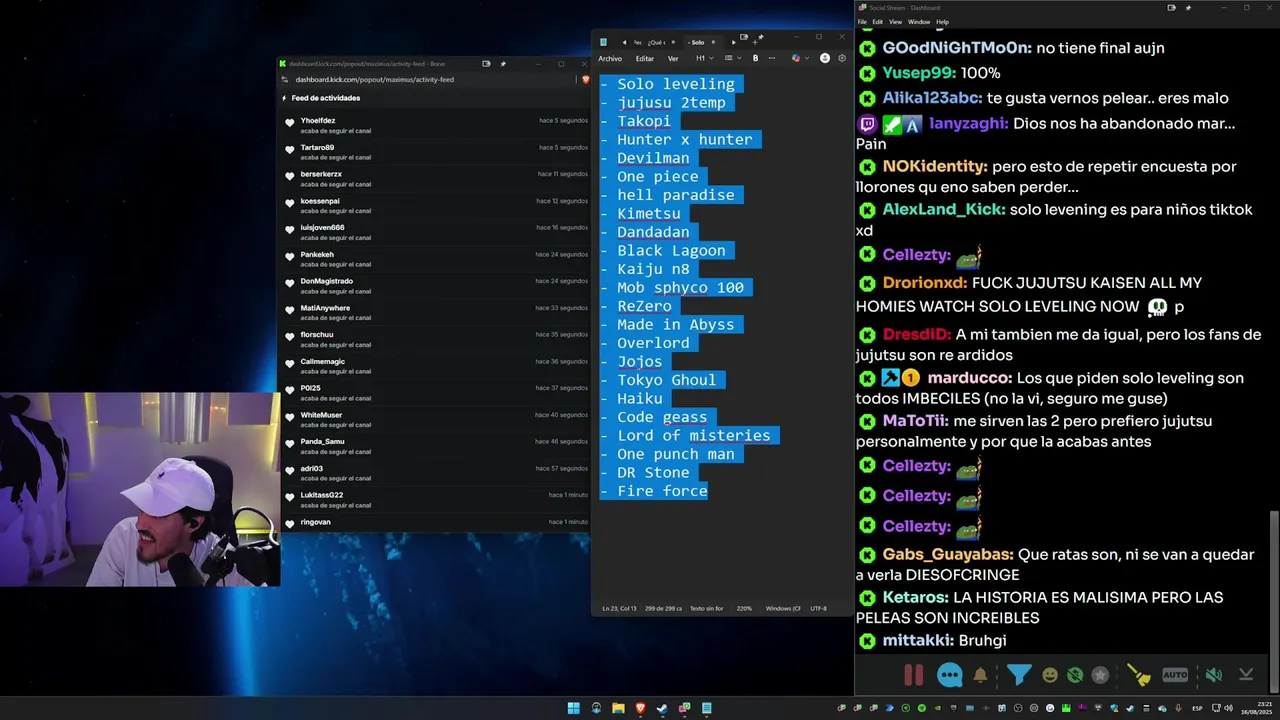Image resolution: width=1280 pixels, height=720 pixels.
Task: Open Steam on the taskbar
Action: (662, 708)
